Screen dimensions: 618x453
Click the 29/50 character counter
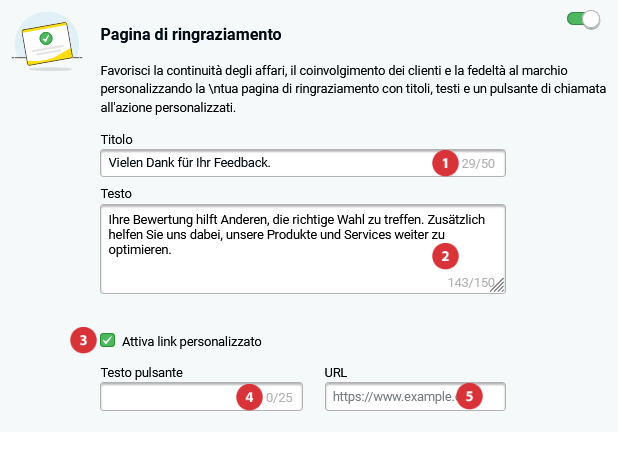(x=478, y=164)
